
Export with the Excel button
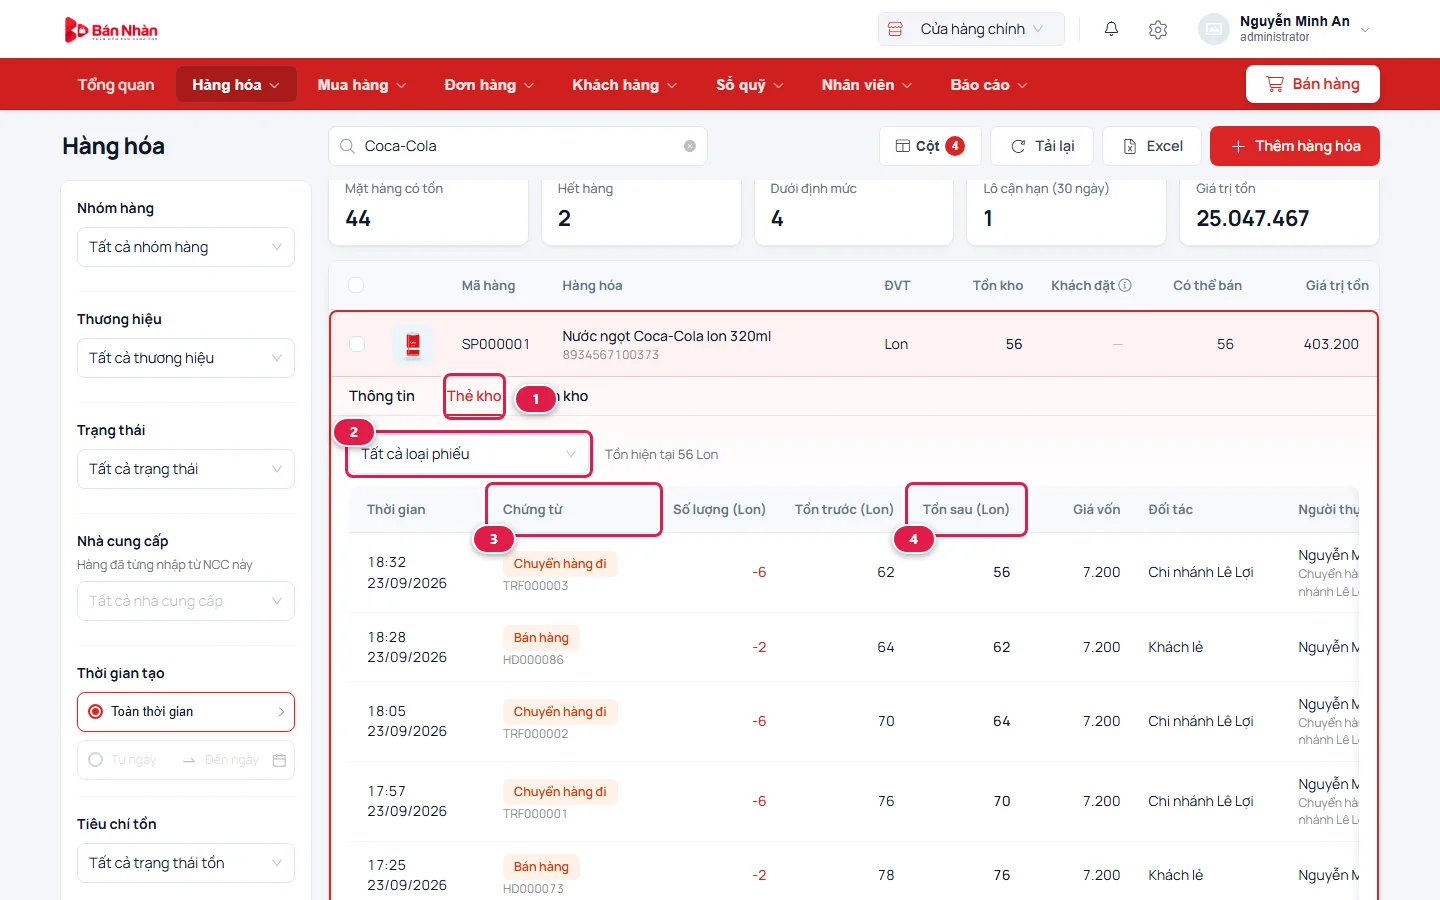pos(1152,146)
